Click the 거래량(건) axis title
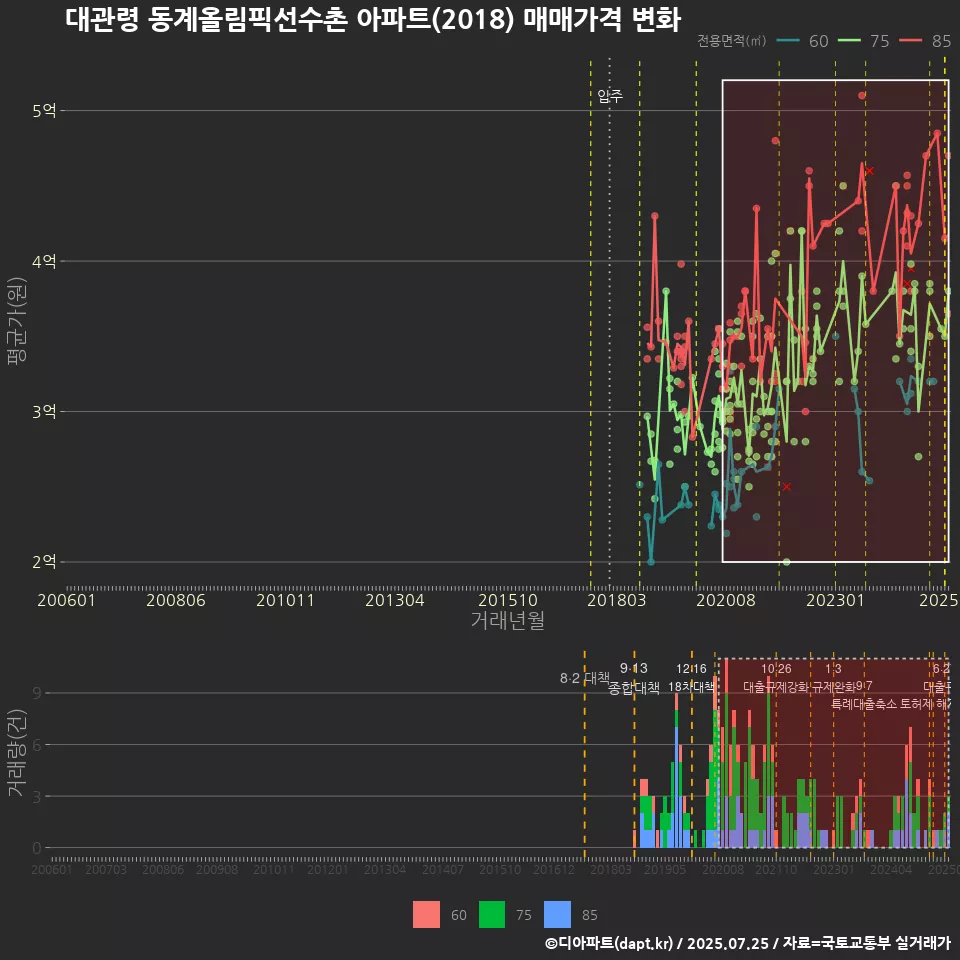Viewport: 960px width, 960px height. click(x=17, y=753)
